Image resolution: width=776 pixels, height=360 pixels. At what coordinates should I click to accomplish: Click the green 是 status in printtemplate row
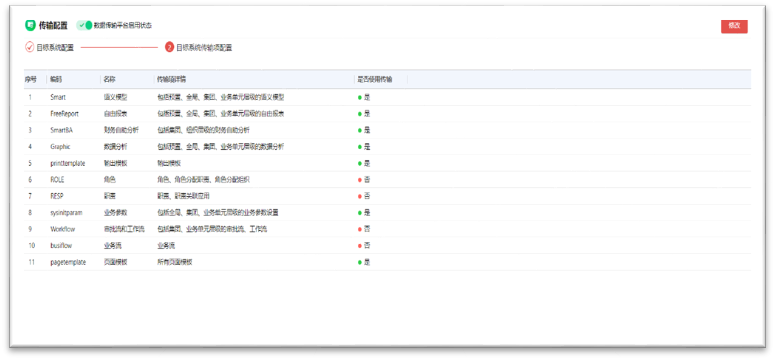364,163
